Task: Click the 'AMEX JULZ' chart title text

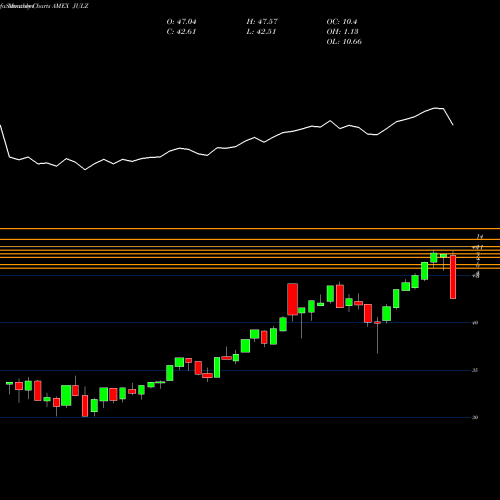Action: pos(70,6)
